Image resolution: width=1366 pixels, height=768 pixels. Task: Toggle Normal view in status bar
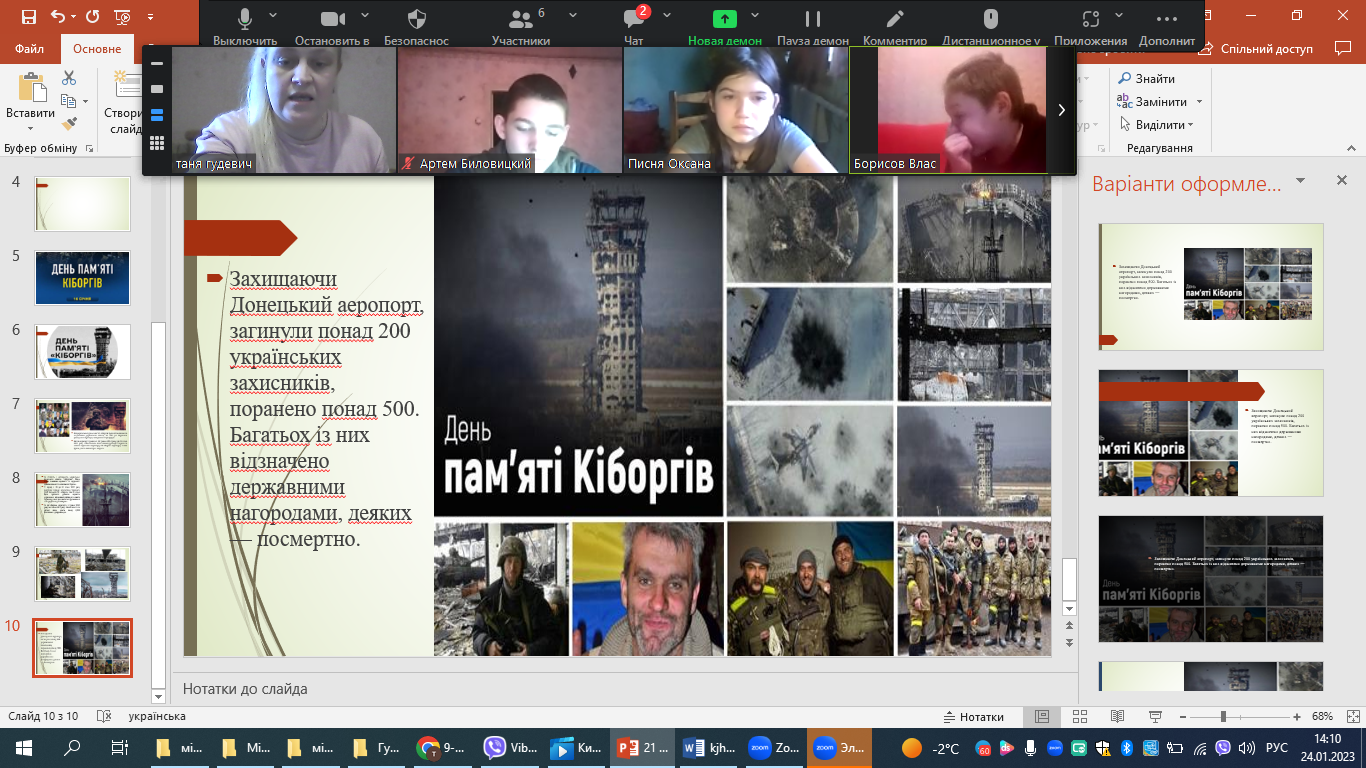[1042, 716]
